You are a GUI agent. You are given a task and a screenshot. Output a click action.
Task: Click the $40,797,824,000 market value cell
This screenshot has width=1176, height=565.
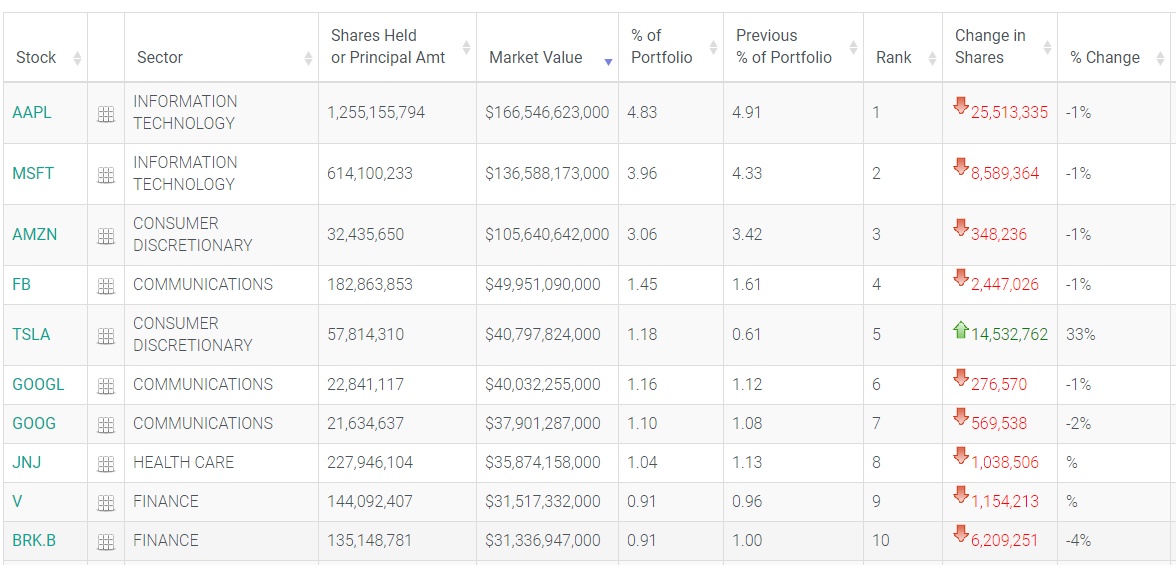point(543,335)
